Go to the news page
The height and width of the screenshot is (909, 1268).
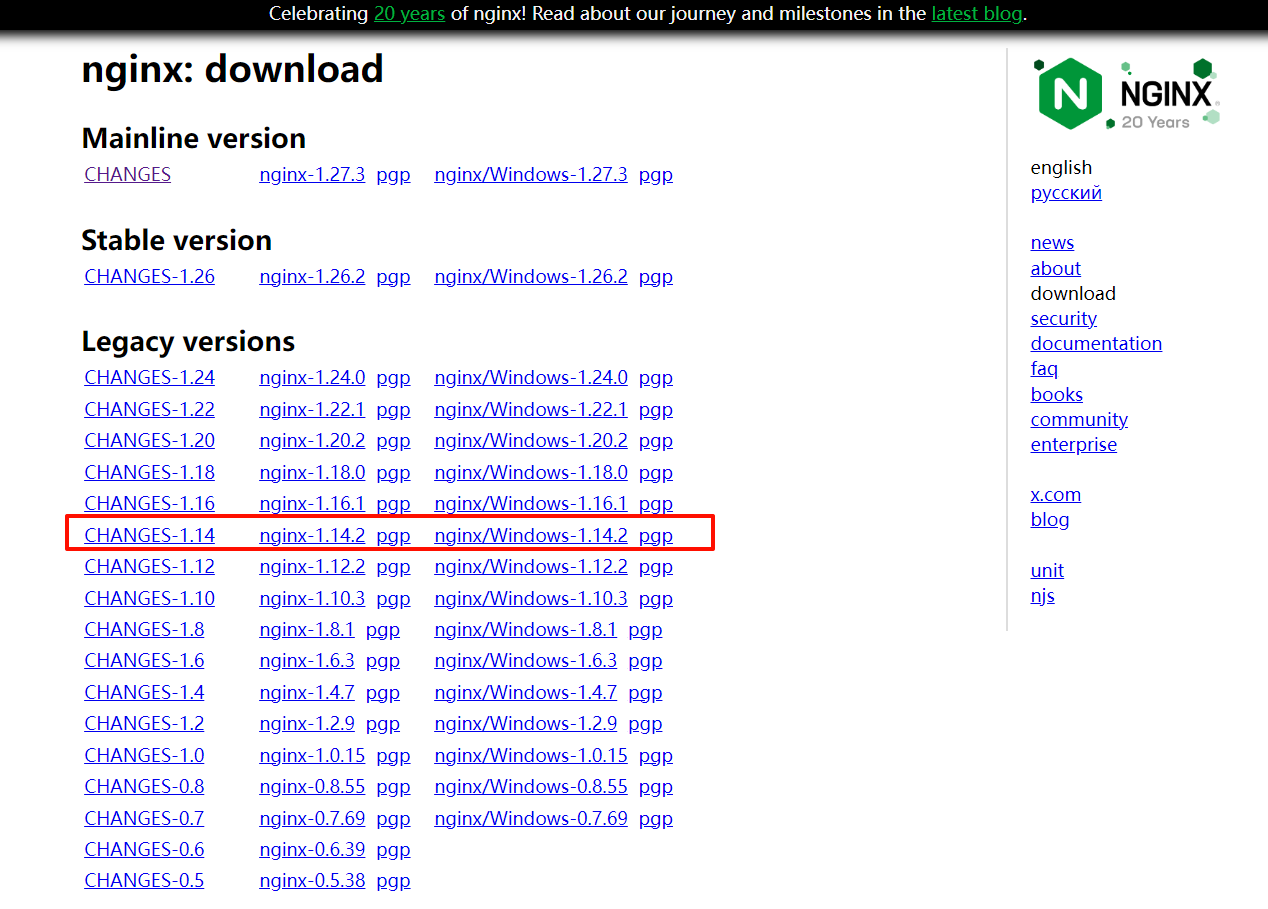point(1052,242)
